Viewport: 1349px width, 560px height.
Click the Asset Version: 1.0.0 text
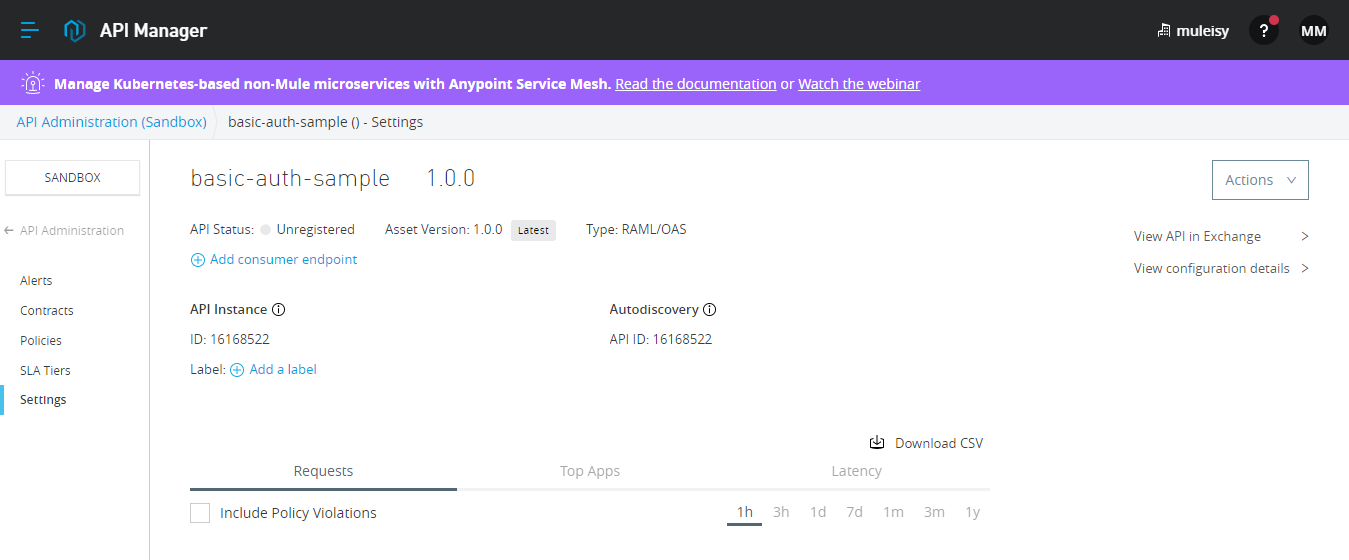click(444, 230)
